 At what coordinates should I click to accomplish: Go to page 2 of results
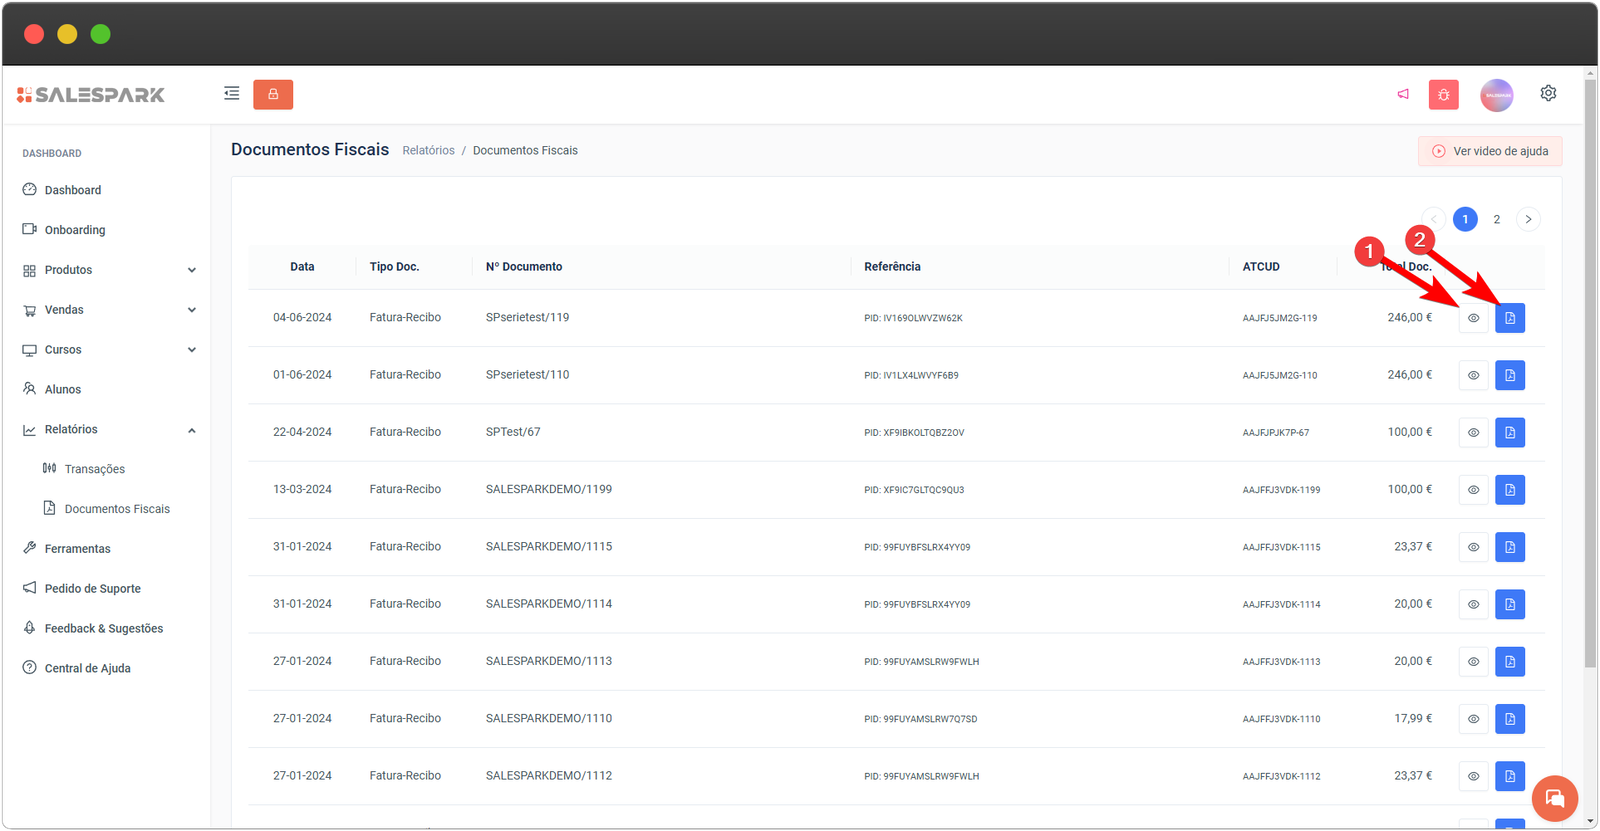point(1496,219)
